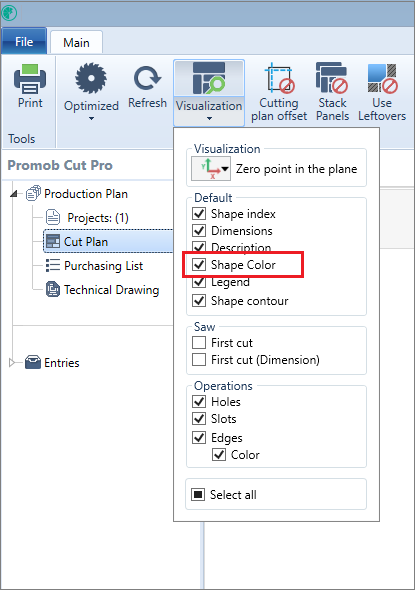Switch to the Main ribbon tab
Screen dimensions: 415x590
pos(76,43)
